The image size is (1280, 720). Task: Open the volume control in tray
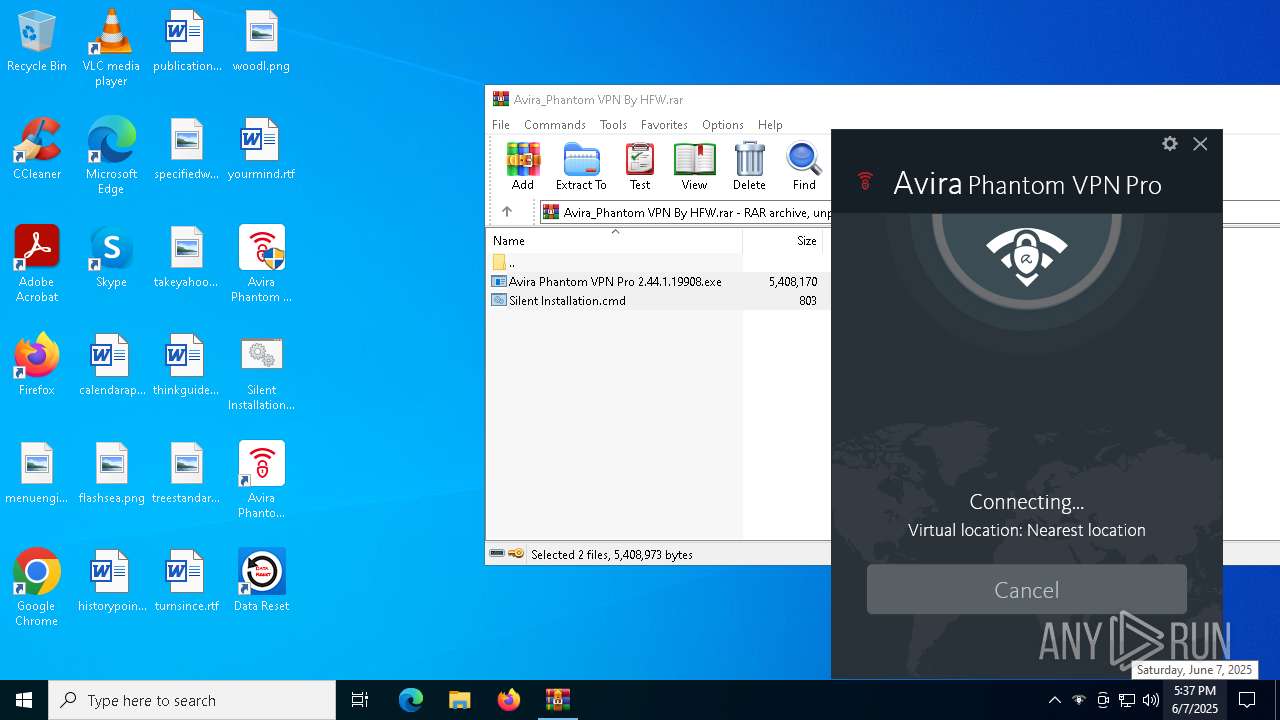[1151, 700]
